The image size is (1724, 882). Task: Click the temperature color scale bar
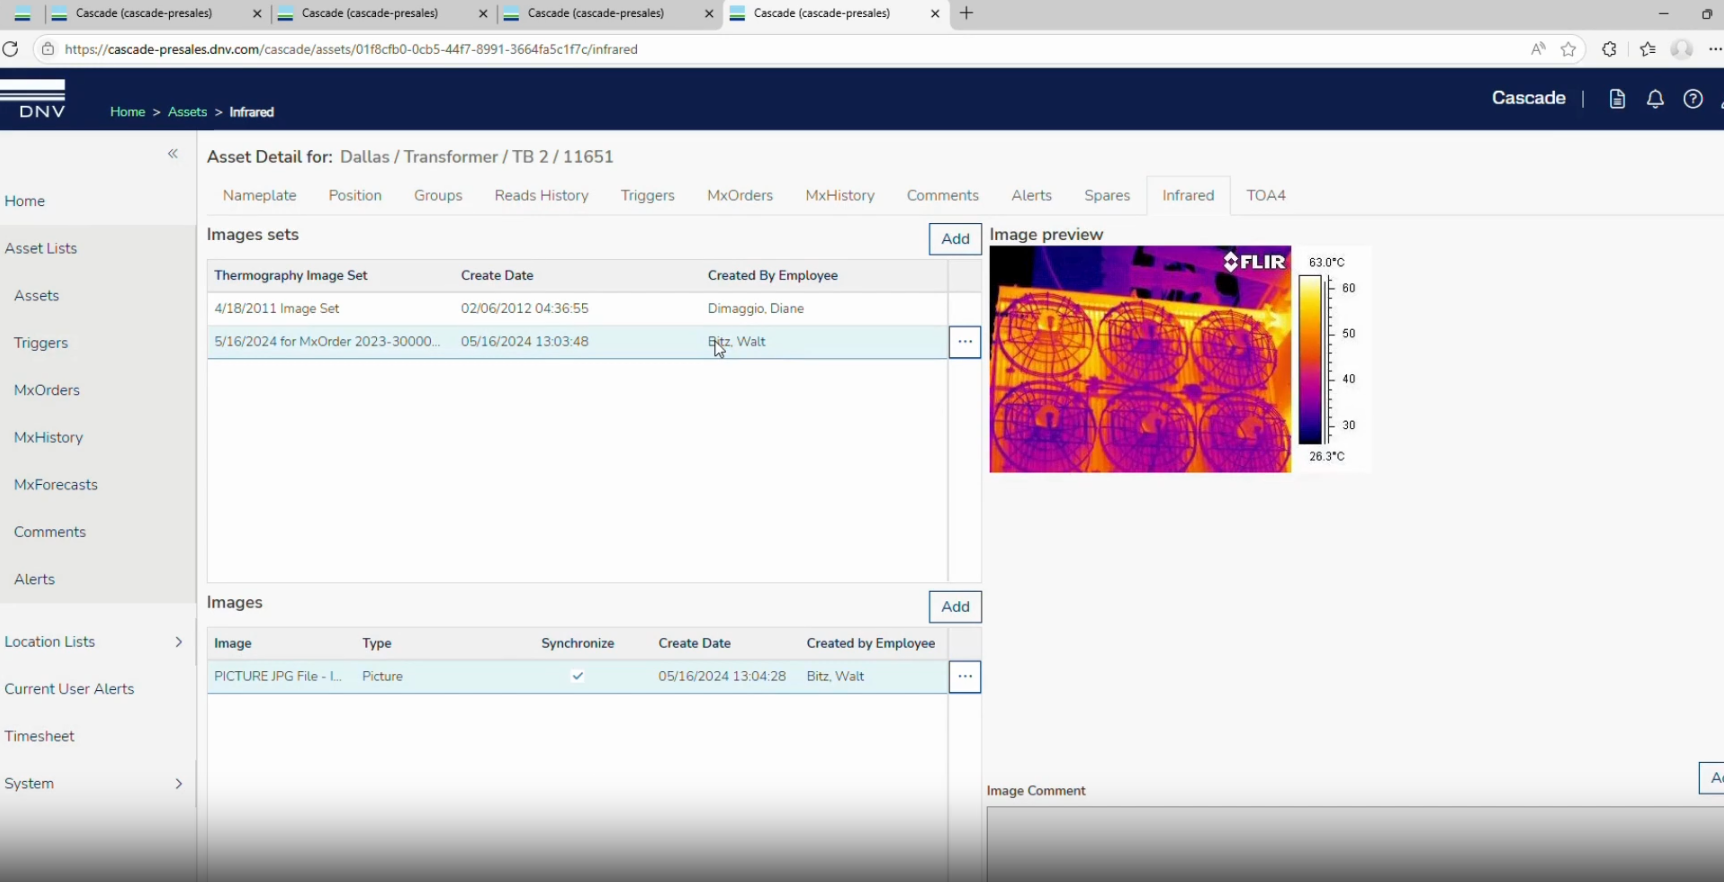tap(1311, 360)
